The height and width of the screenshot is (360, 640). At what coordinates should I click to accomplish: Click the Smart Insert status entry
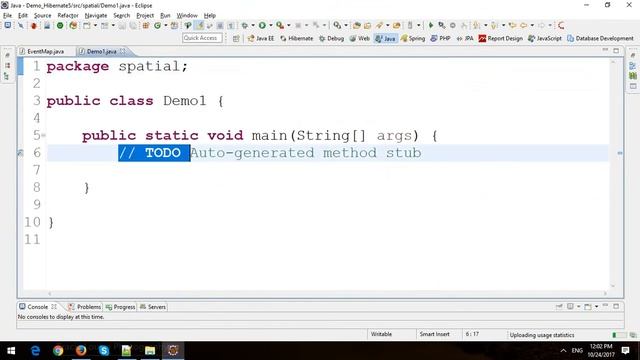click(x=434, y=334)
